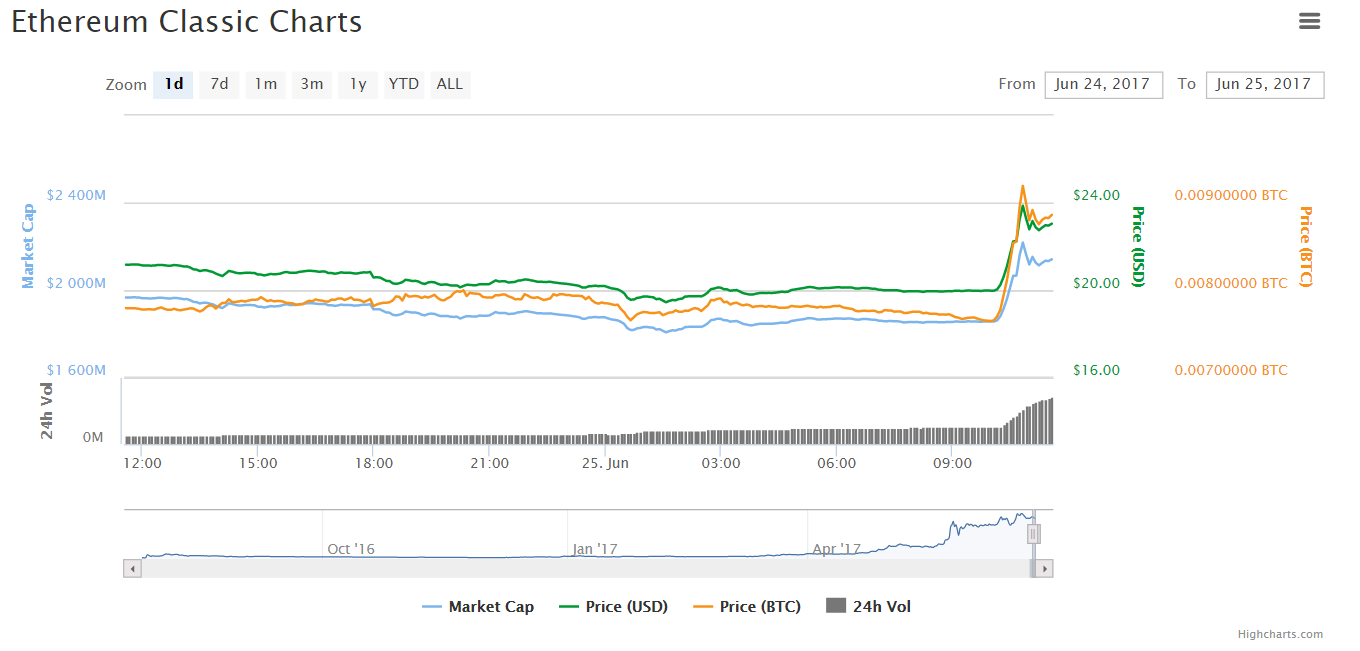Click the navigator range slider handle
The height and width of the screenshot is (651, 1360).
(x=1033, y=533)
